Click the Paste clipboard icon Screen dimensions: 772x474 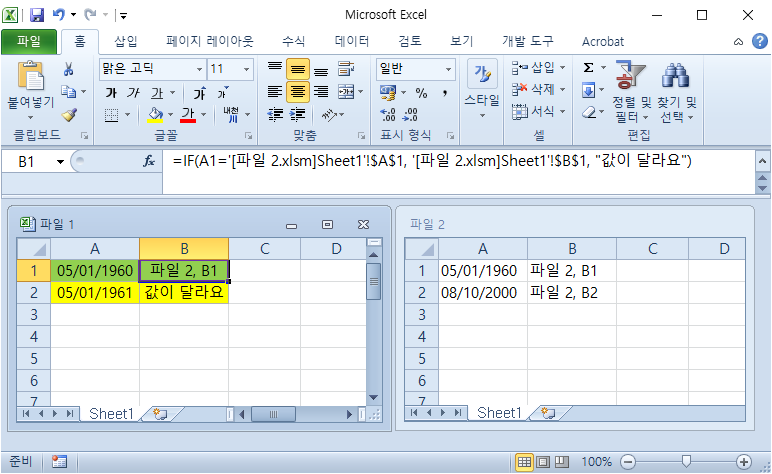[31, 76]
